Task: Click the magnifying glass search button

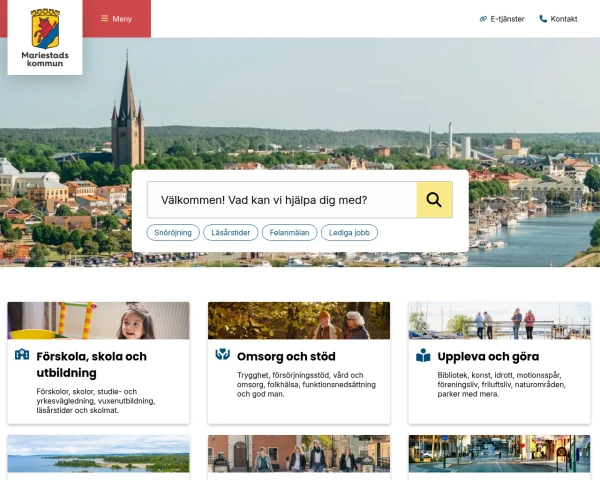Action: [x=434, y=200]
